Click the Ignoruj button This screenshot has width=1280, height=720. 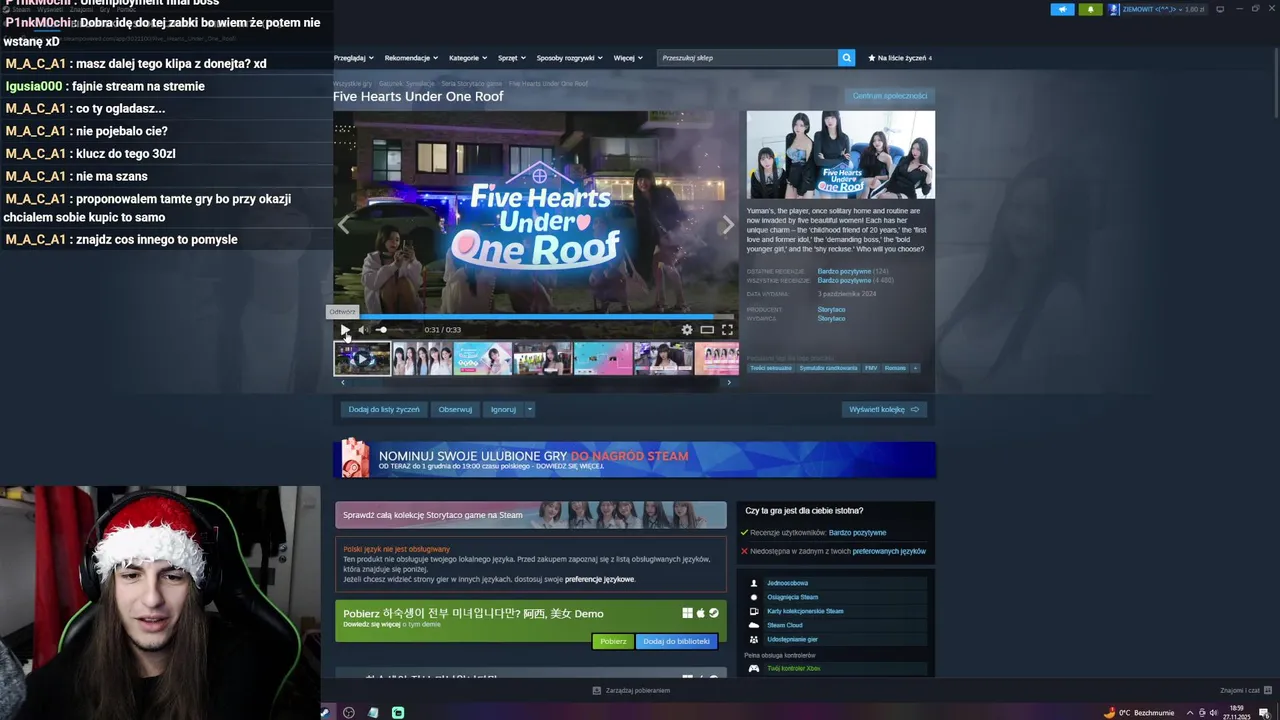pyautogui.click(x=503, y=409)
